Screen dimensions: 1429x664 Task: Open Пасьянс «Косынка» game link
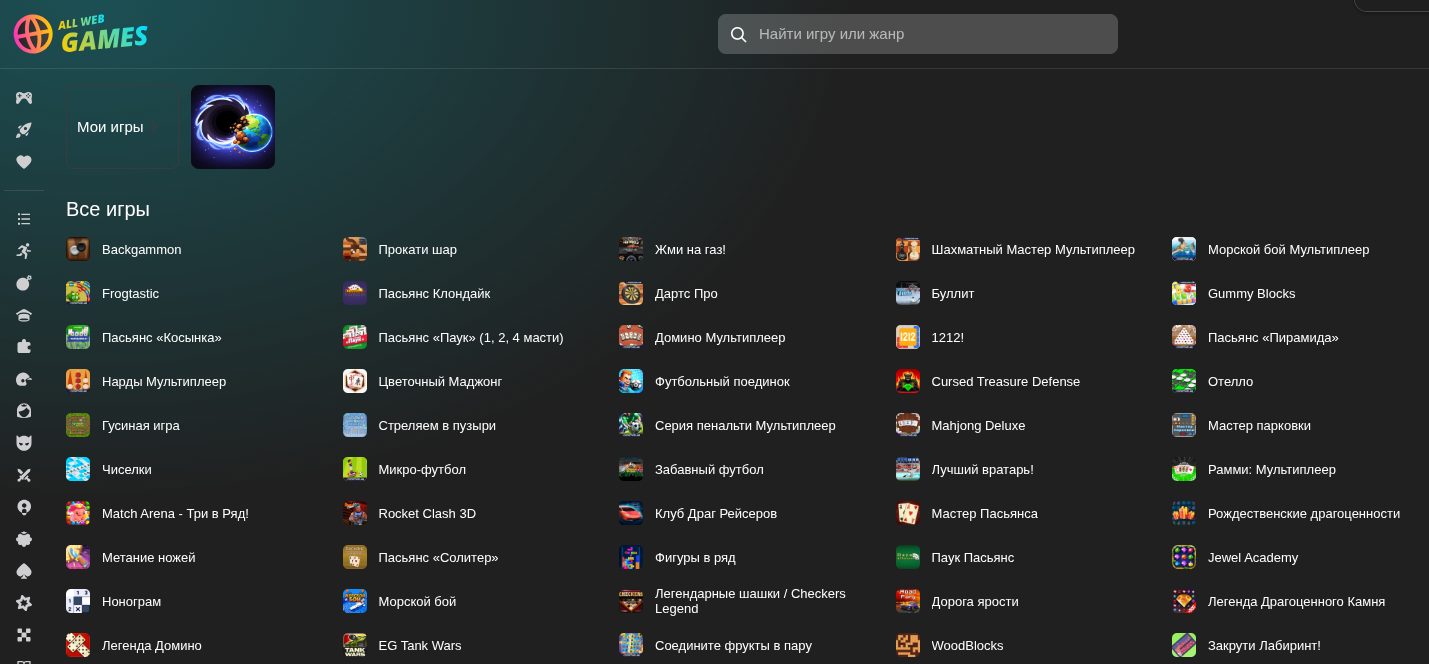click(x=161, y=337)
